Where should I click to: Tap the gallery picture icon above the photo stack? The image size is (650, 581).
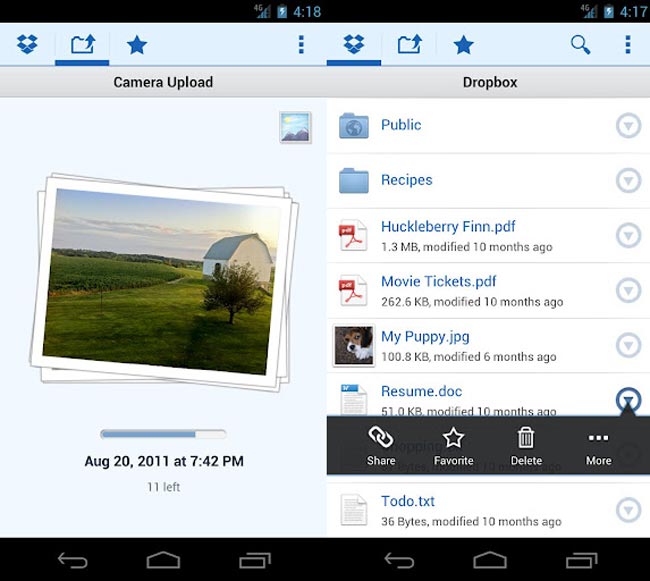pos(295,127)
